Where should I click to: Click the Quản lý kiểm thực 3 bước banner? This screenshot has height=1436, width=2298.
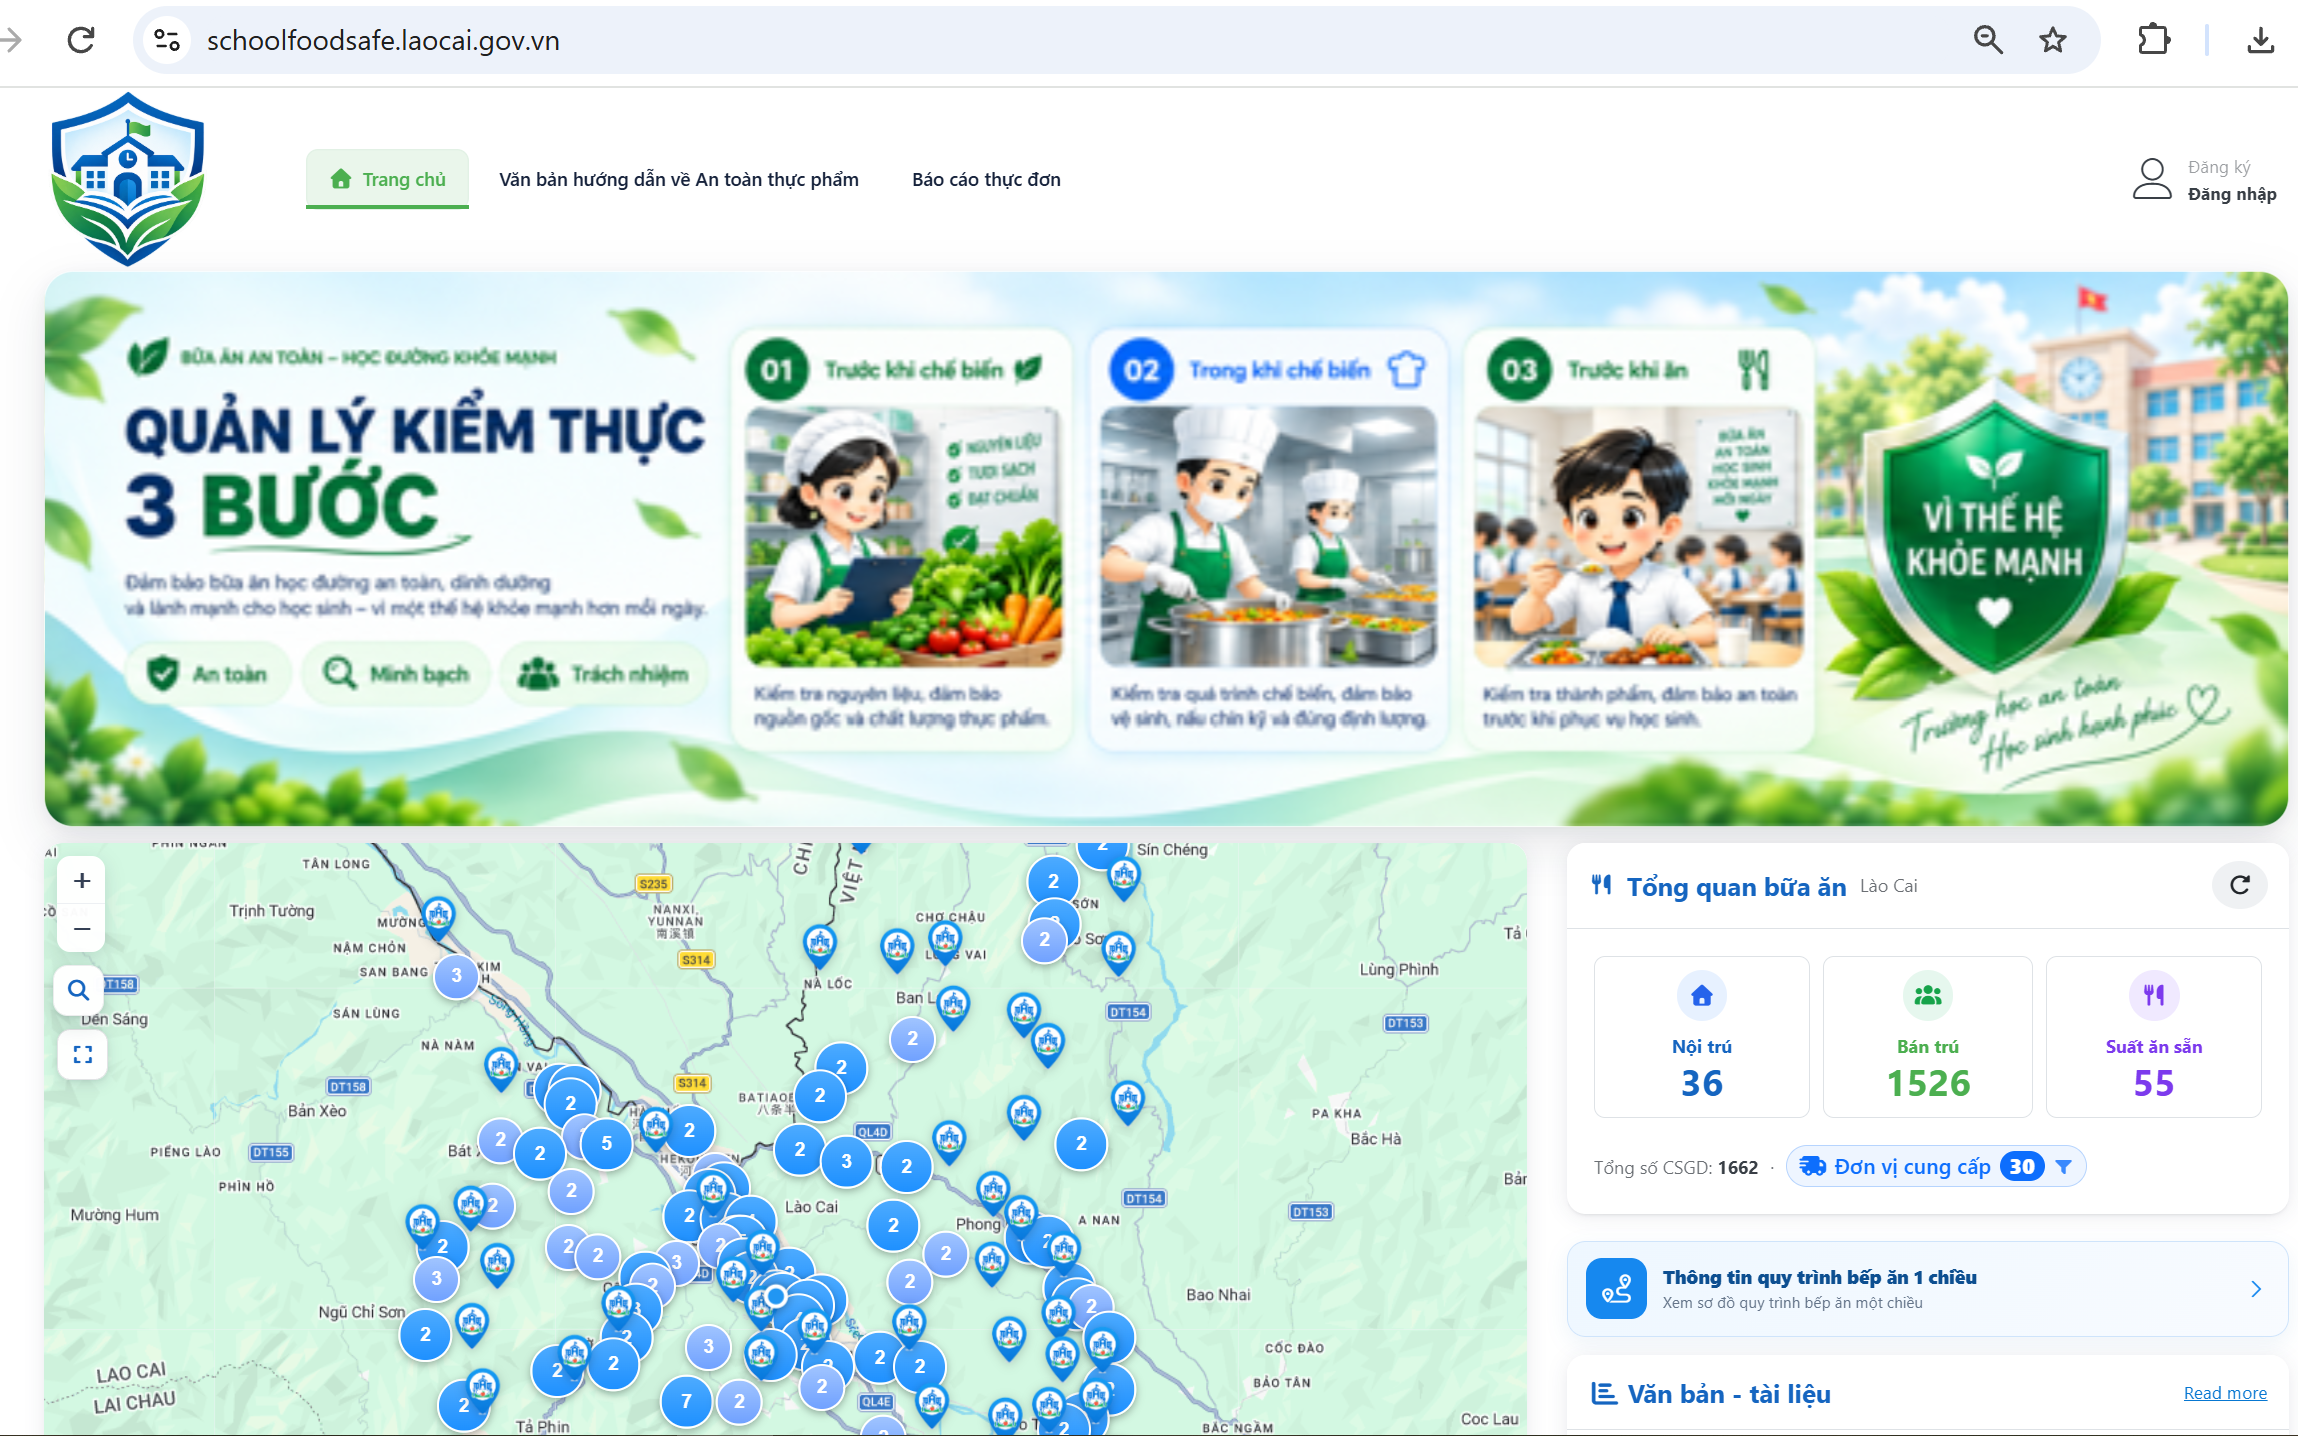1166,549
